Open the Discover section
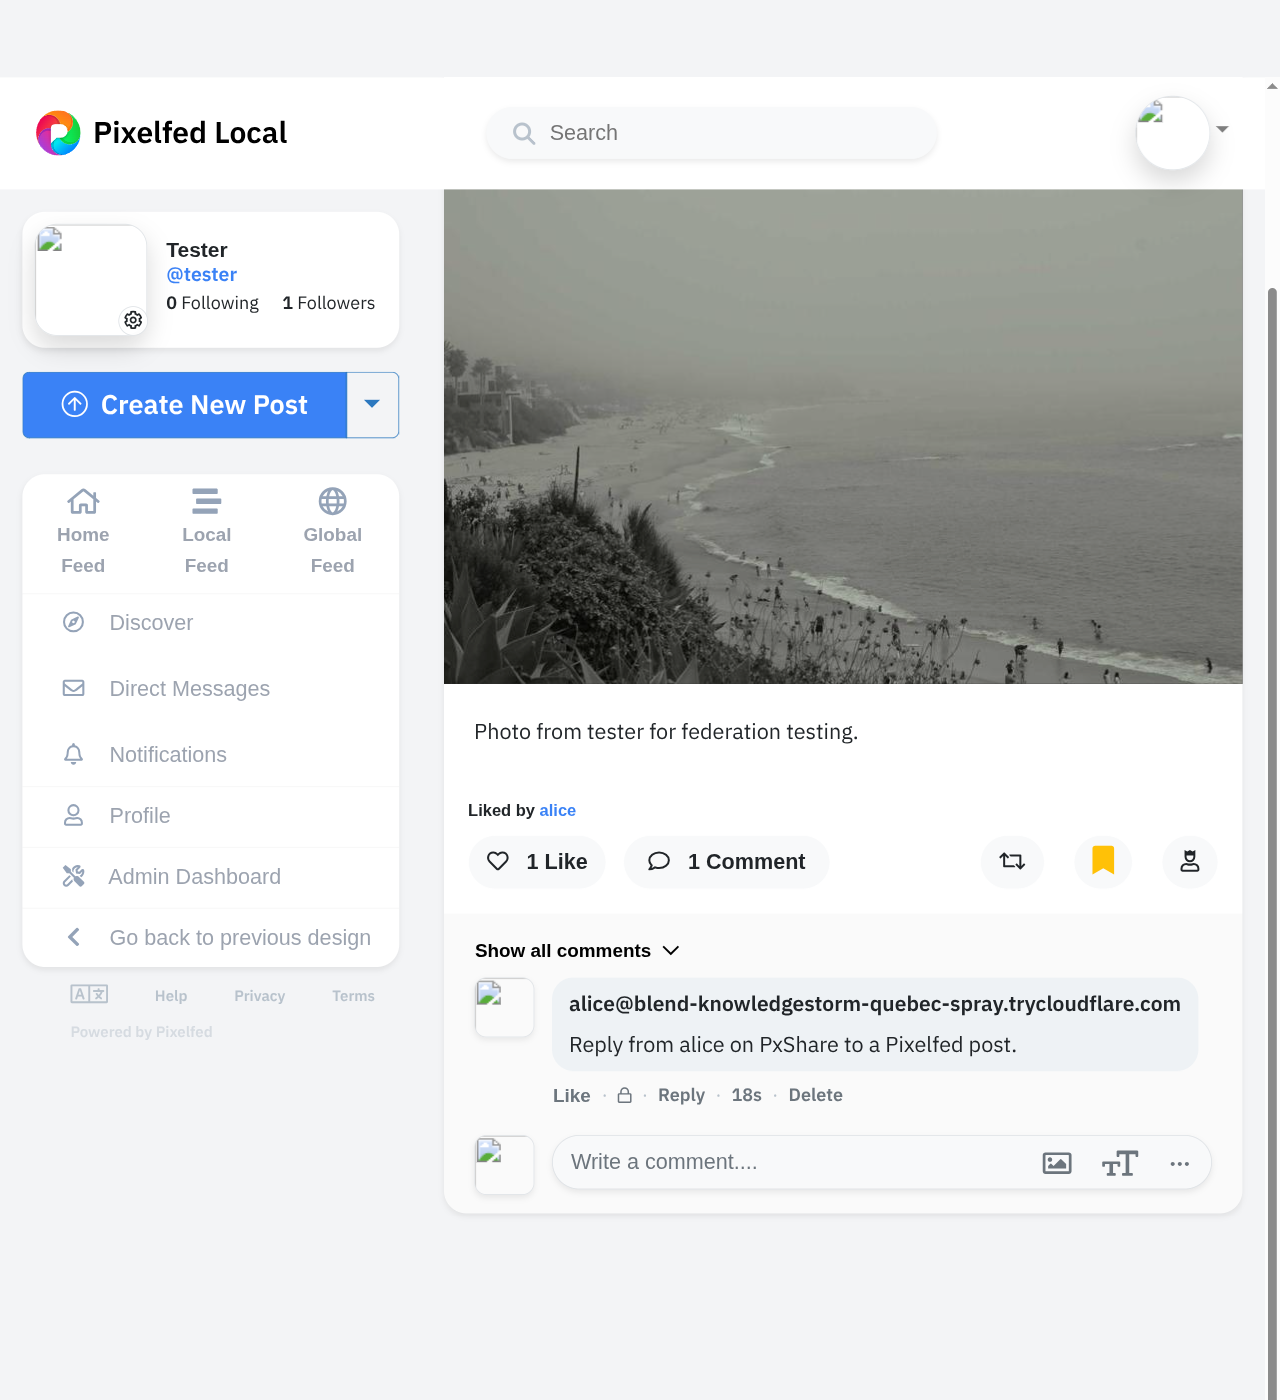 click(x=151, y=622)
